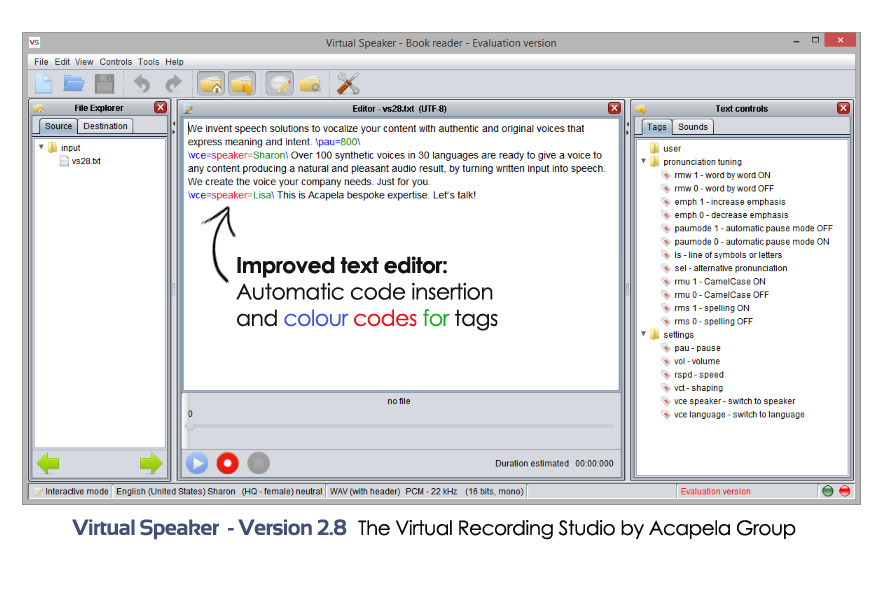The width and height of the screenshot is (882, 600).
Task: Switch to the Destination tab
Action: [105, 126]
